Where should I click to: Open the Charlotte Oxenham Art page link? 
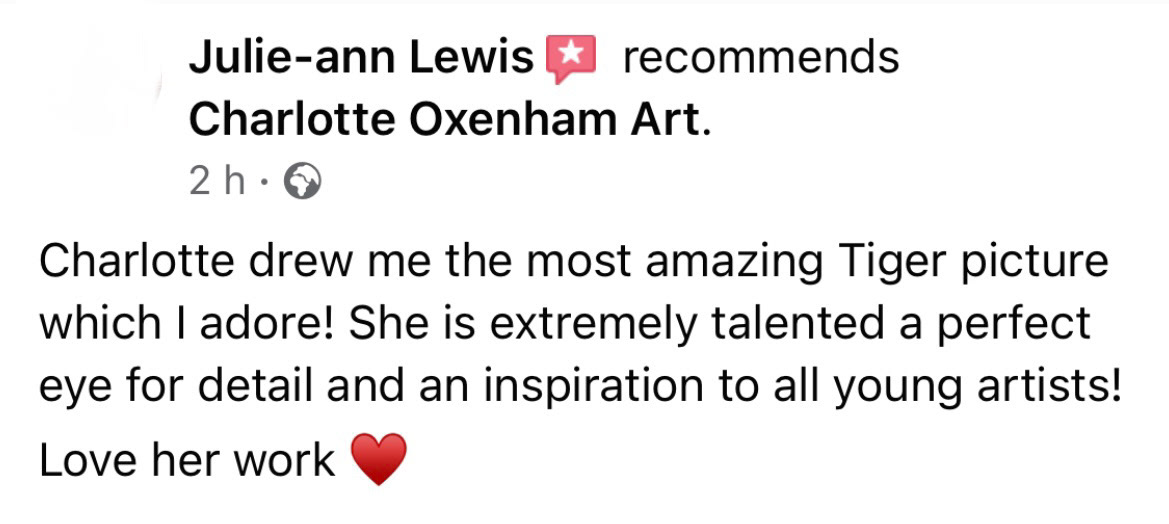[x=444, y=119]
